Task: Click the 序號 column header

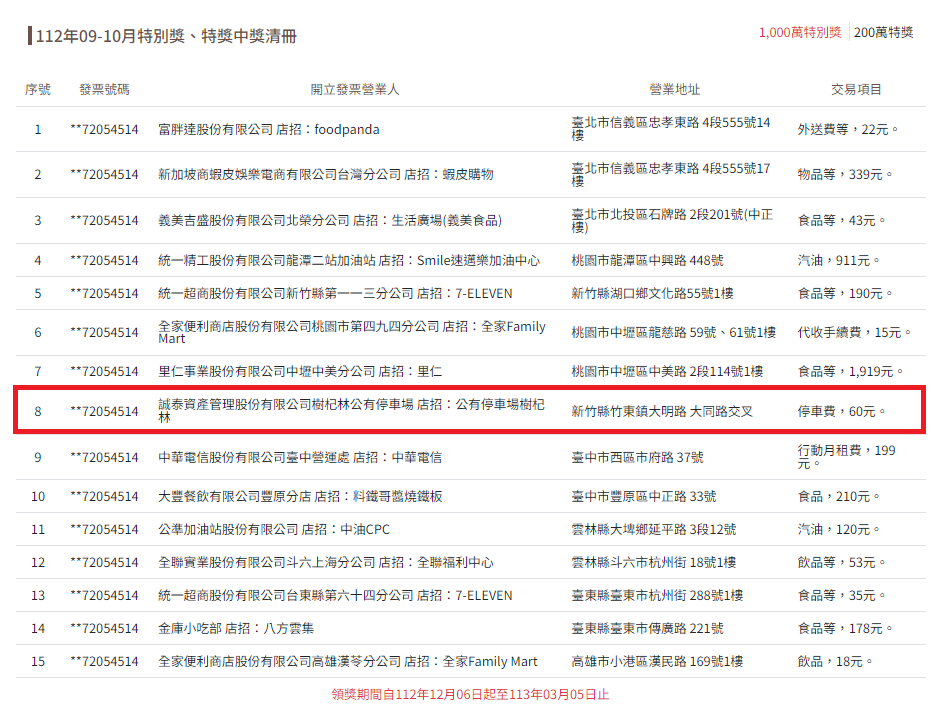Action: [36, 88]
